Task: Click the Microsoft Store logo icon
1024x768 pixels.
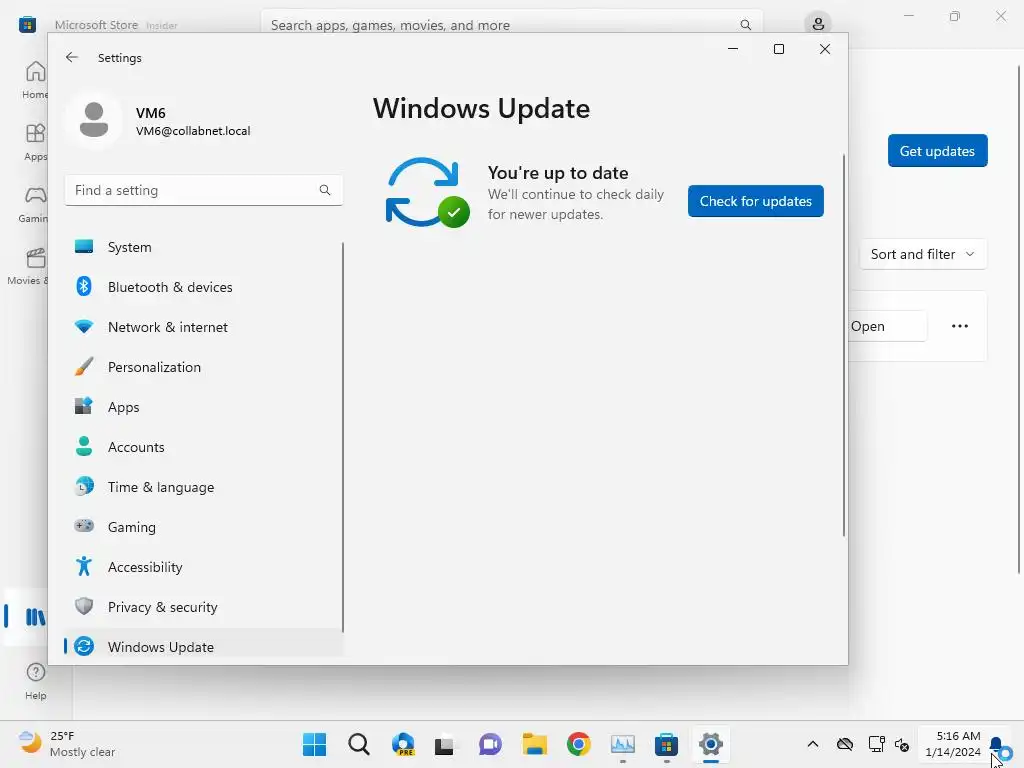Action: (x=27, y=25)
